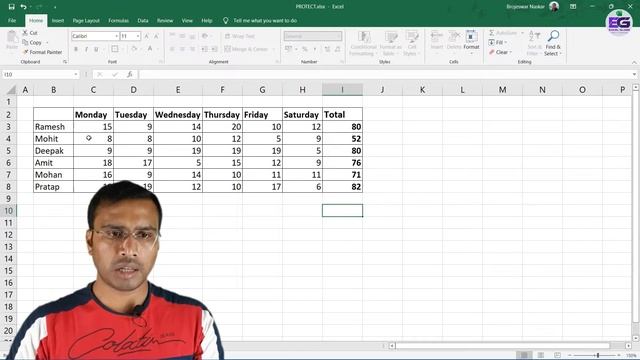Collapse the ribbon with the arrow
Viewport: 640px width, 360px height.
(x=634, y=62)
